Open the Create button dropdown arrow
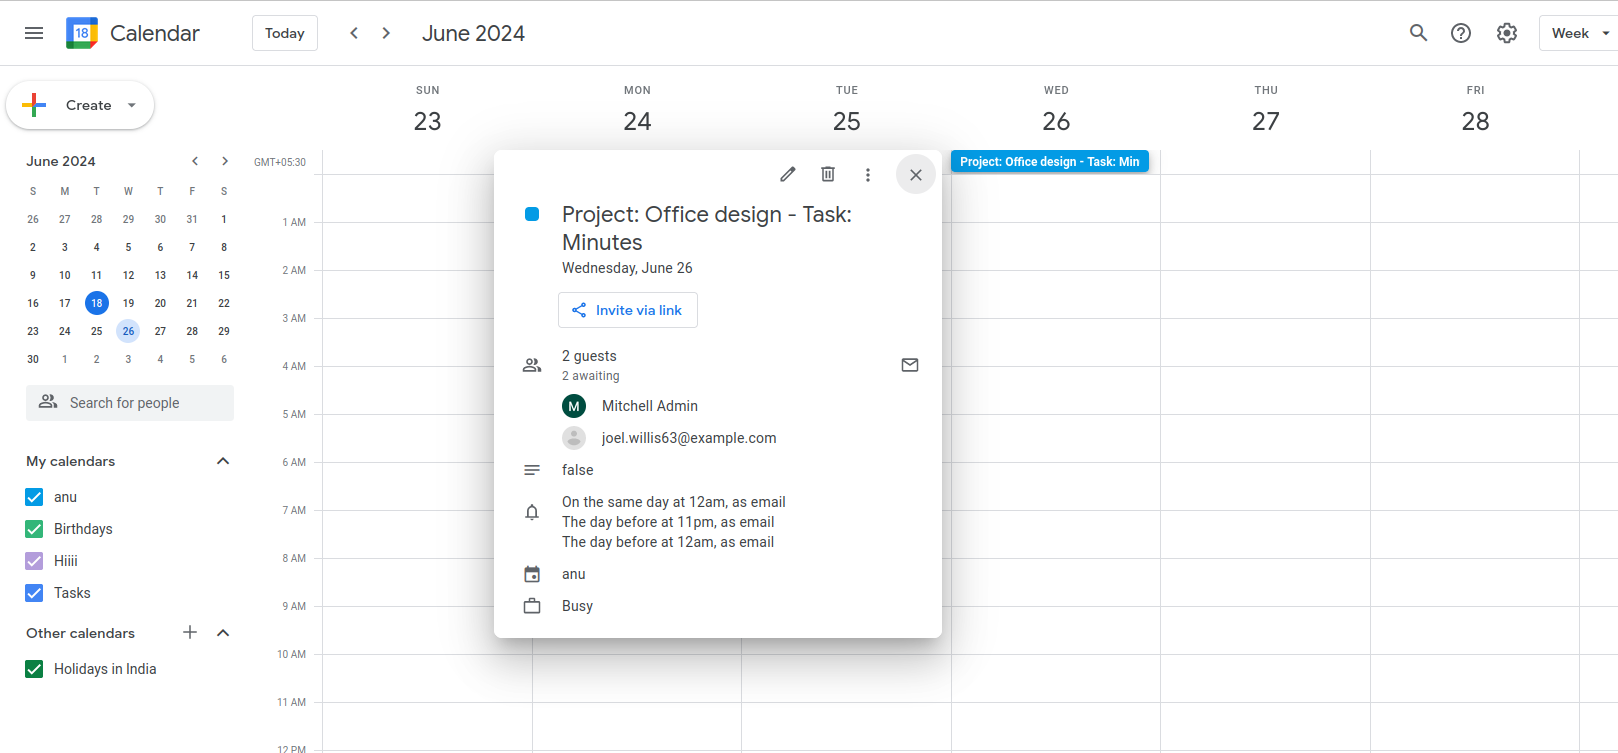 [x=132, y=105]
